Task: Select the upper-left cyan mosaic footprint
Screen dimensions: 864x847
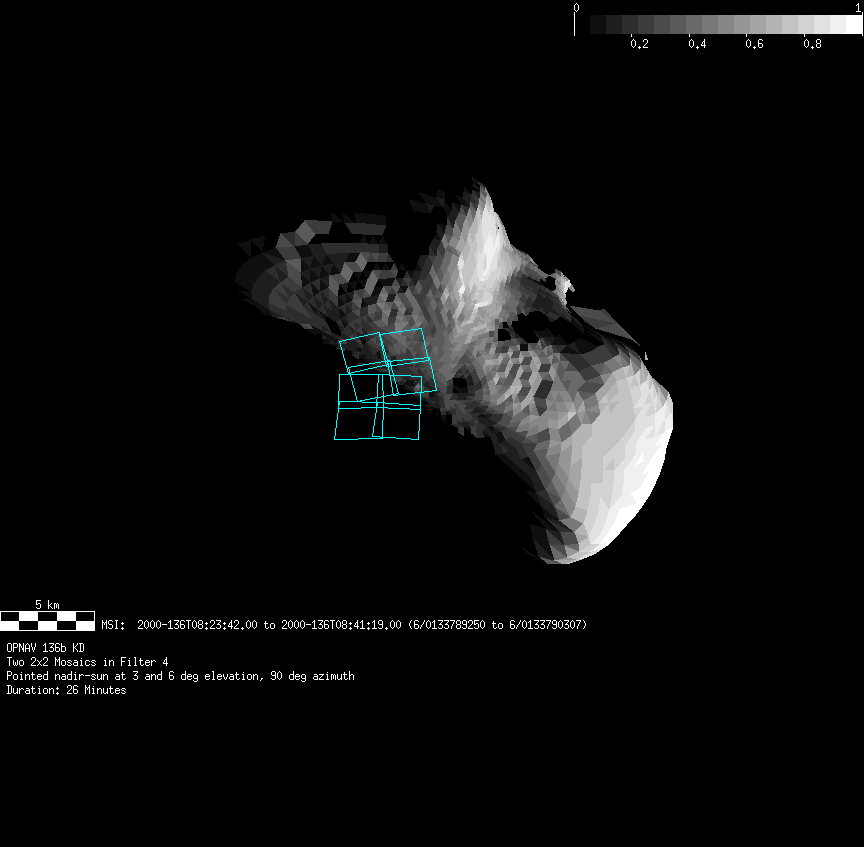Action: [362, 354]
